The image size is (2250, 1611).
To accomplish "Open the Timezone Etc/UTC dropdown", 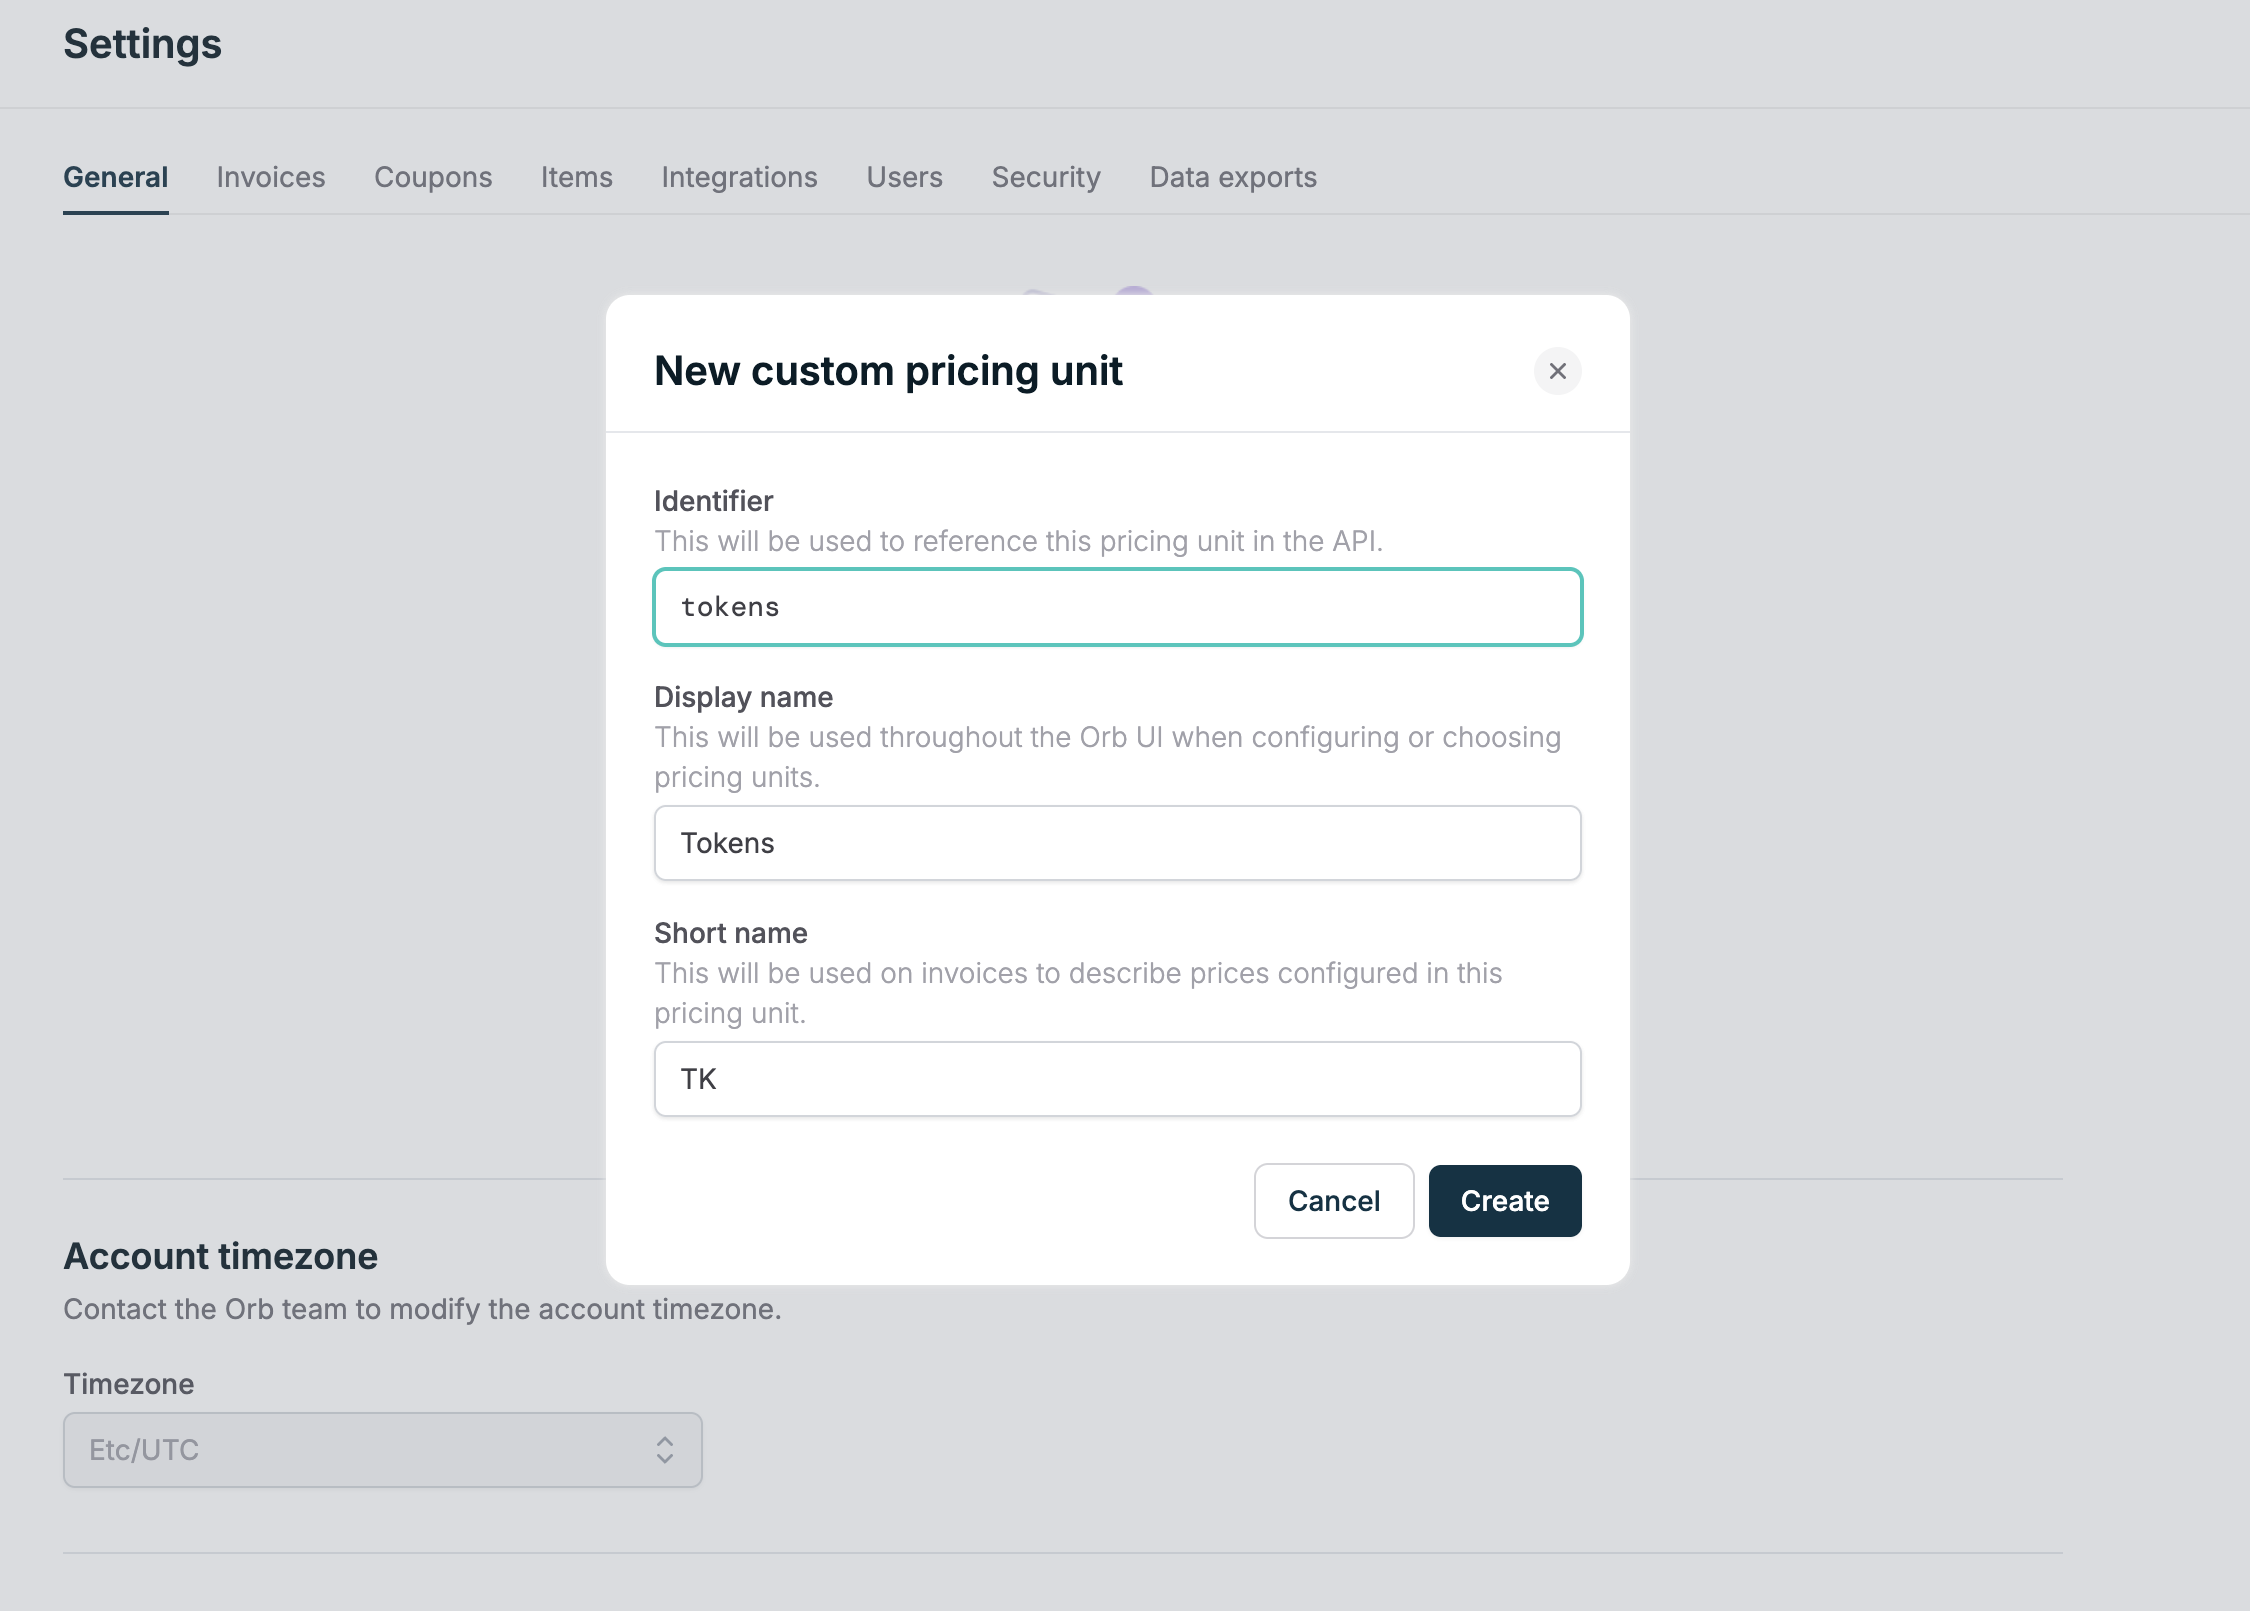I will tap(382, 1449).
